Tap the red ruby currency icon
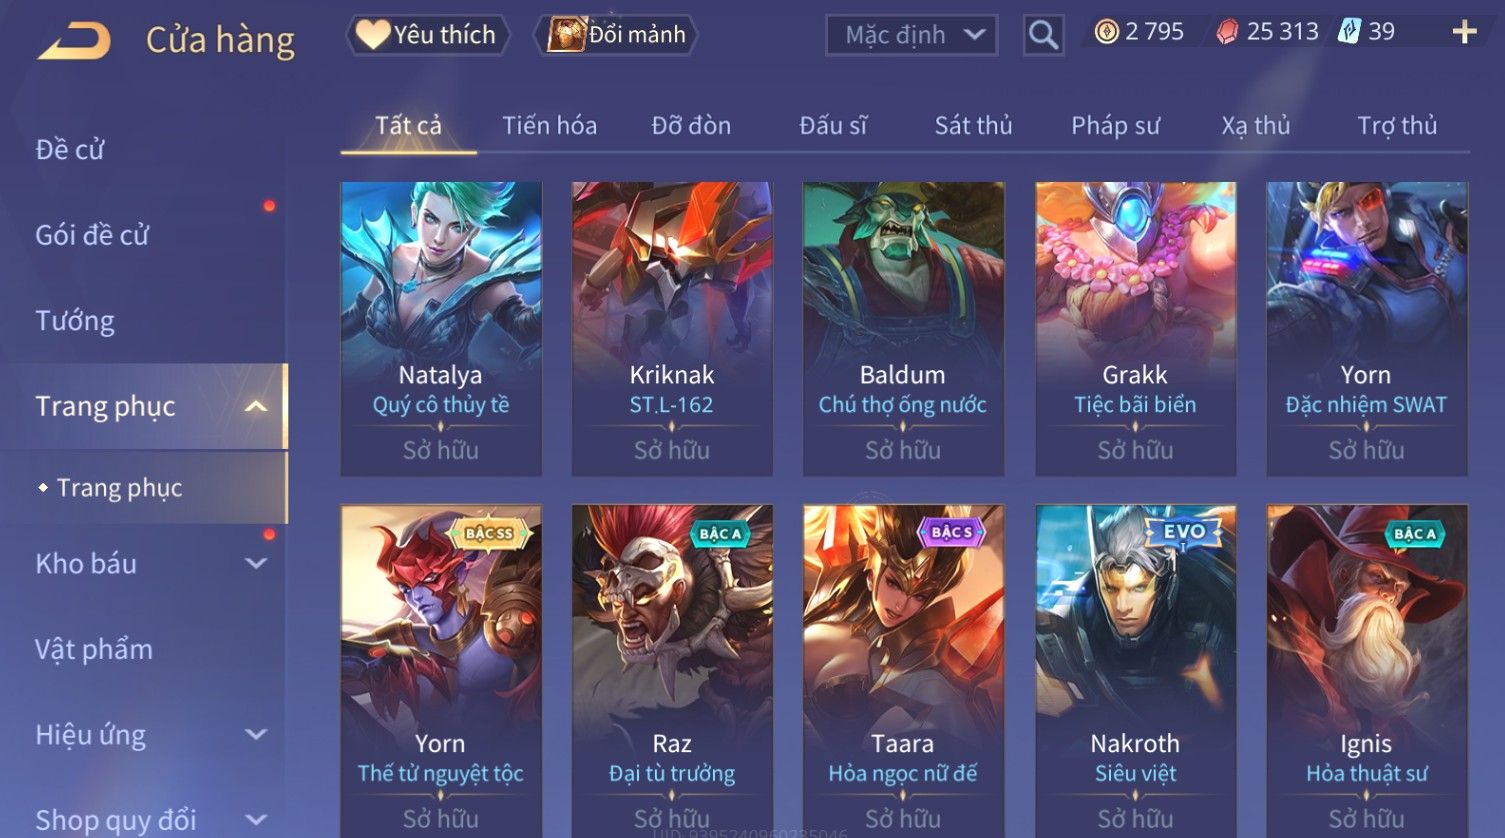The width and height of the screenshot is (1505, 838). [1227, 32]
